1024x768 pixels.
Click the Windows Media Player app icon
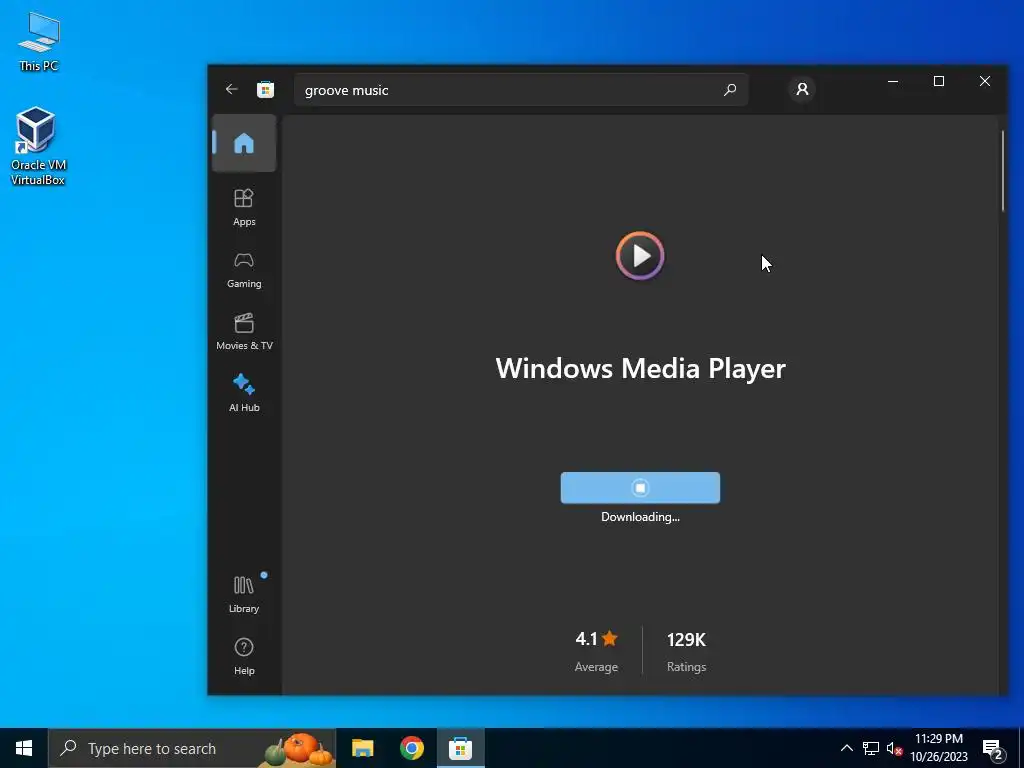pyautogui.click(x=640, y=255)
